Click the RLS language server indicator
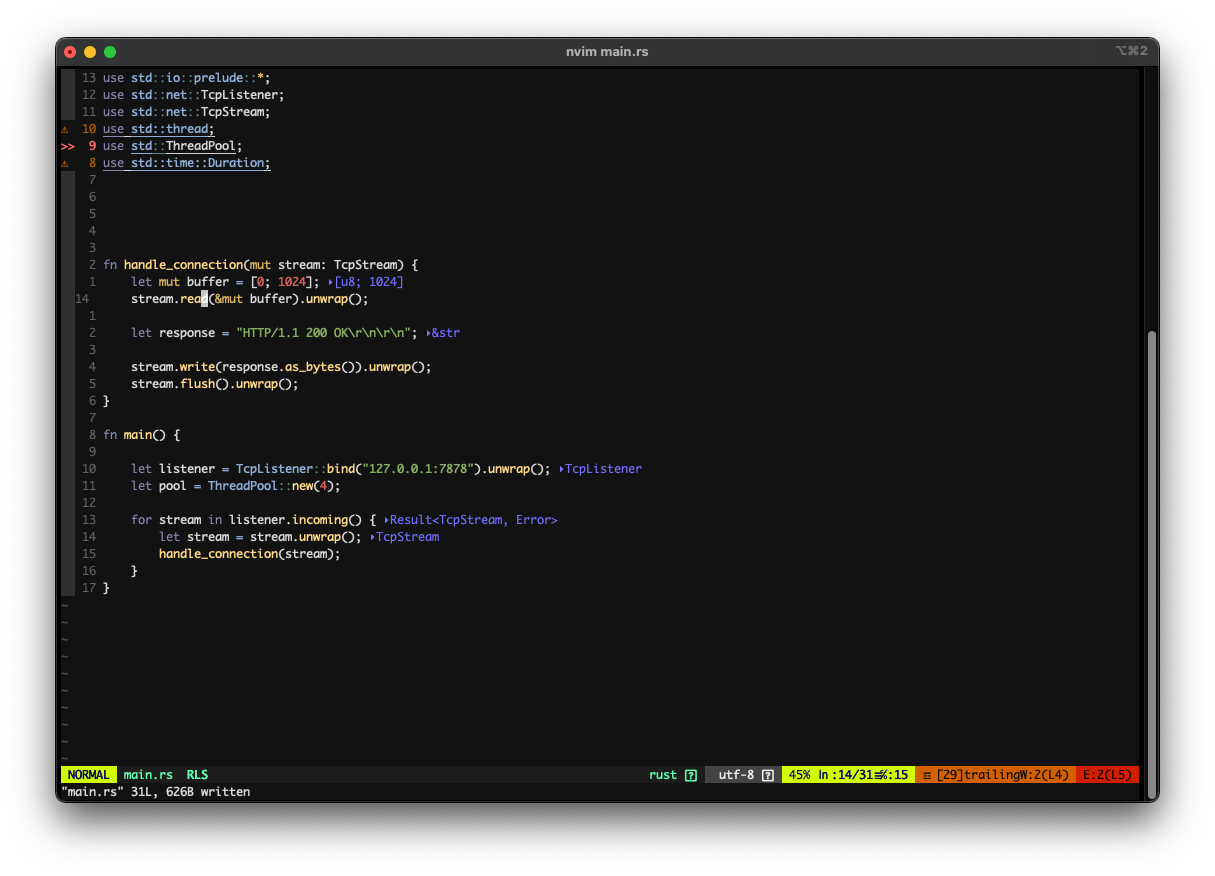Image resolution: width=1215 pixels, height=876 pixels. [x=197, y=775]
